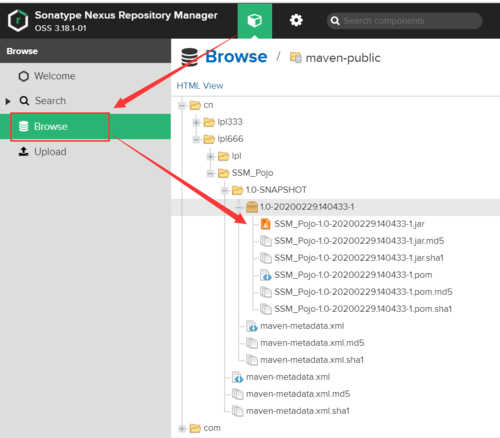
Task: Click the .pom XML file icon
Action: click(x=266, y=275)
